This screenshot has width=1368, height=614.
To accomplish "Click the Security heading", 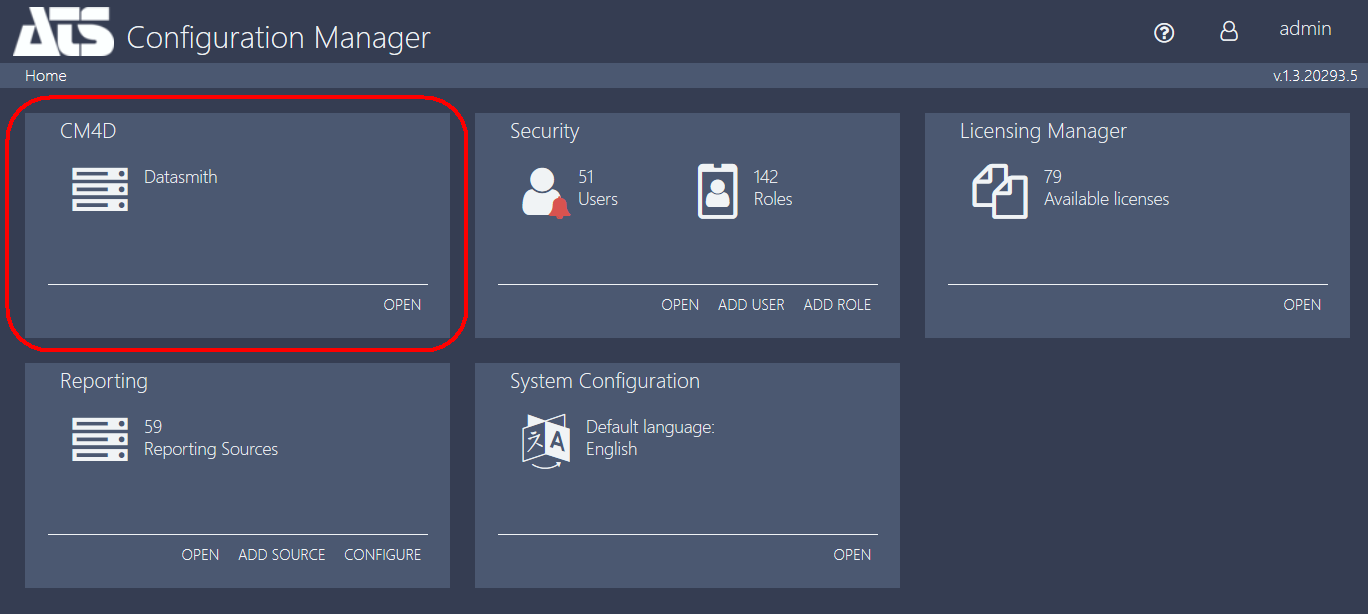I will click(x=544, y=131).
